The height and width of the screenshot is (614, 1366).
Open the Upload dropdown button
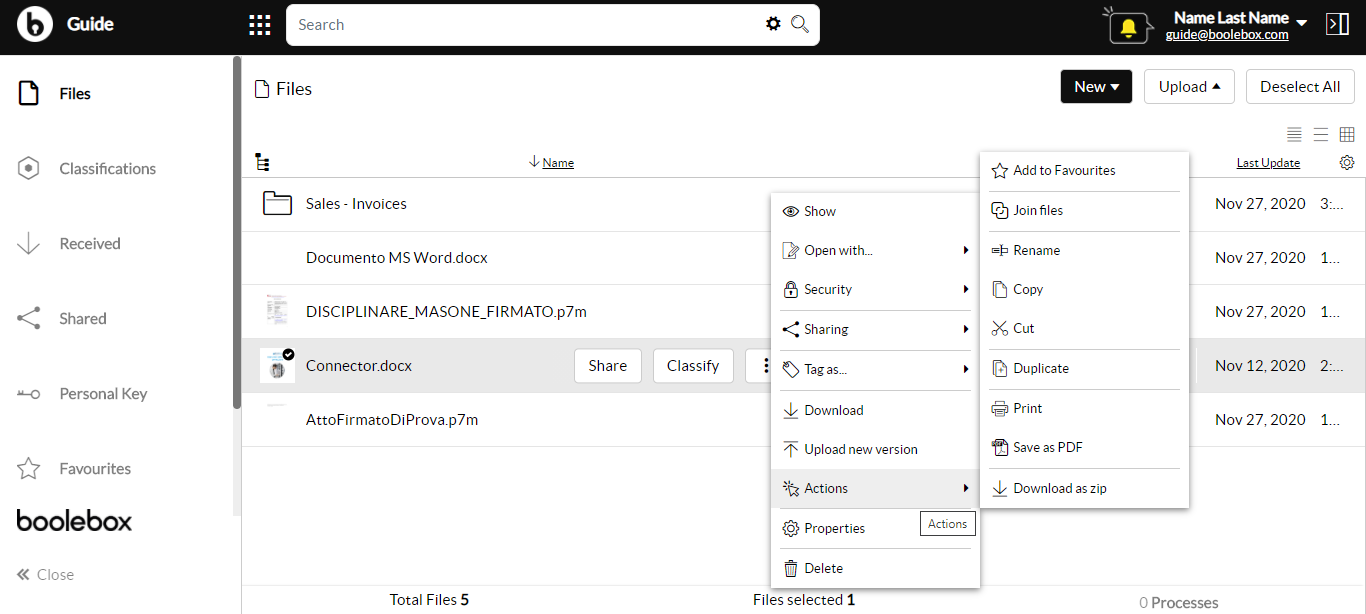coord(1189,86)
